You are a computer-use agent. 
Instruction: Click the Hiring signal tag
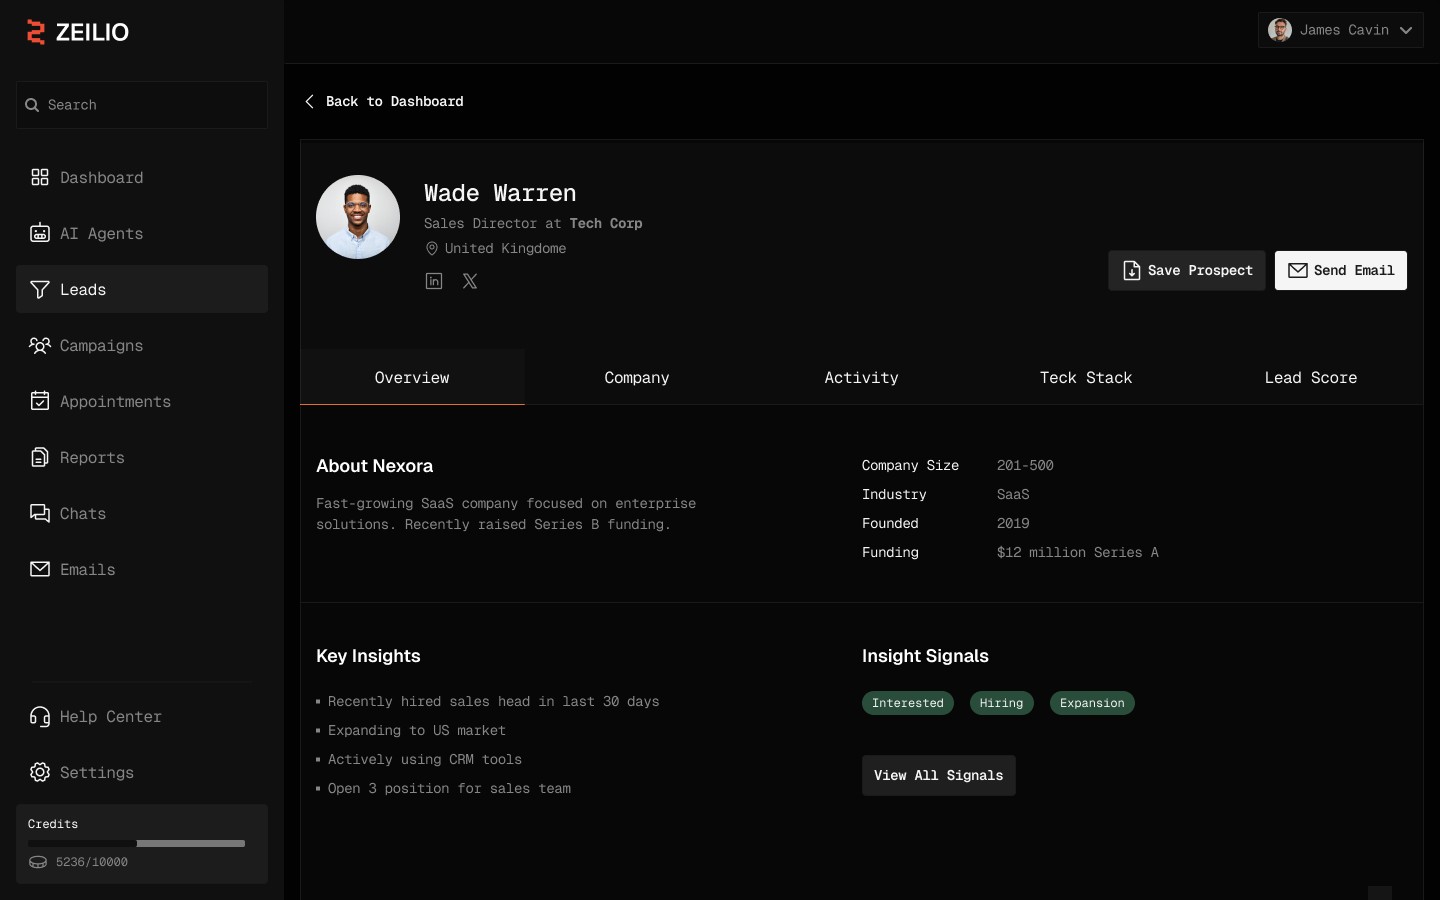click(1001, 703)
